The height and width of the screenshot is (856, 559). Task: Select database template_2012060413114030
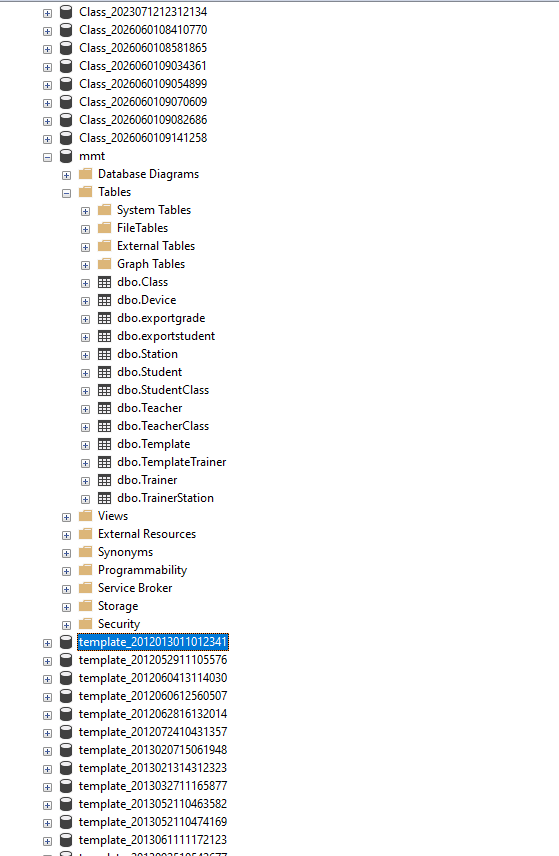click(153, 678)
